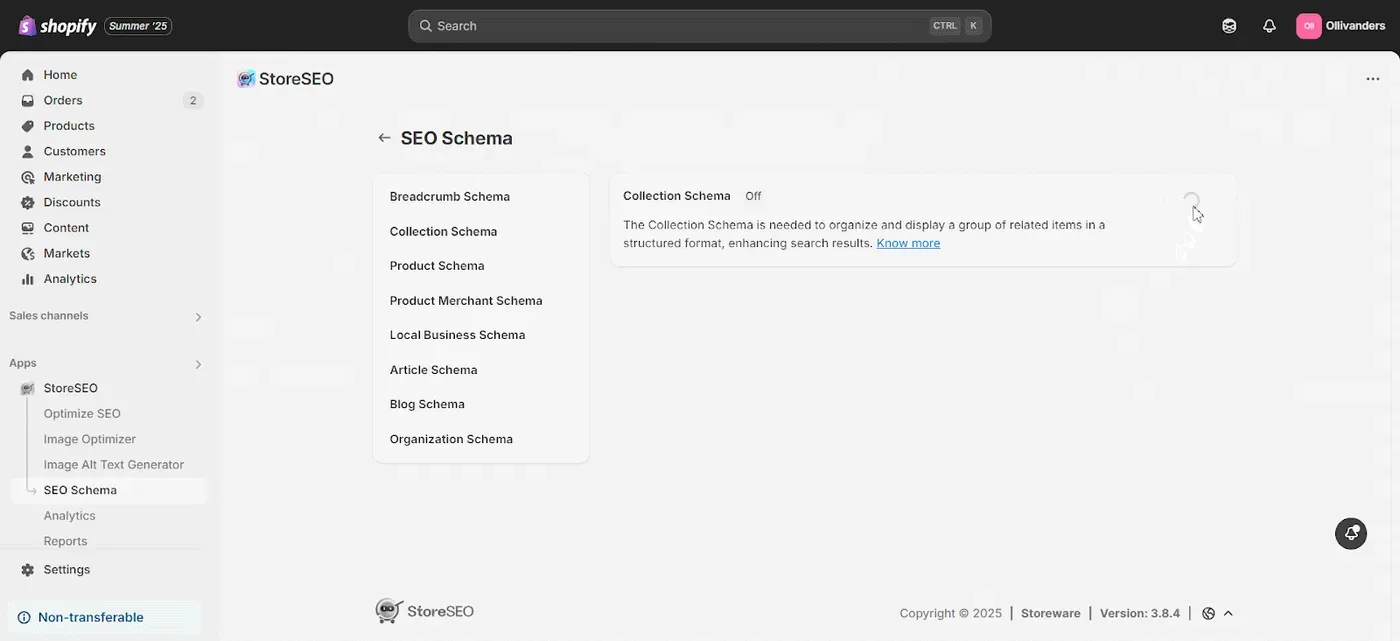Open Content in the sidebar
This screenshot has height=641, width=1400.
[x=66, y=228]
